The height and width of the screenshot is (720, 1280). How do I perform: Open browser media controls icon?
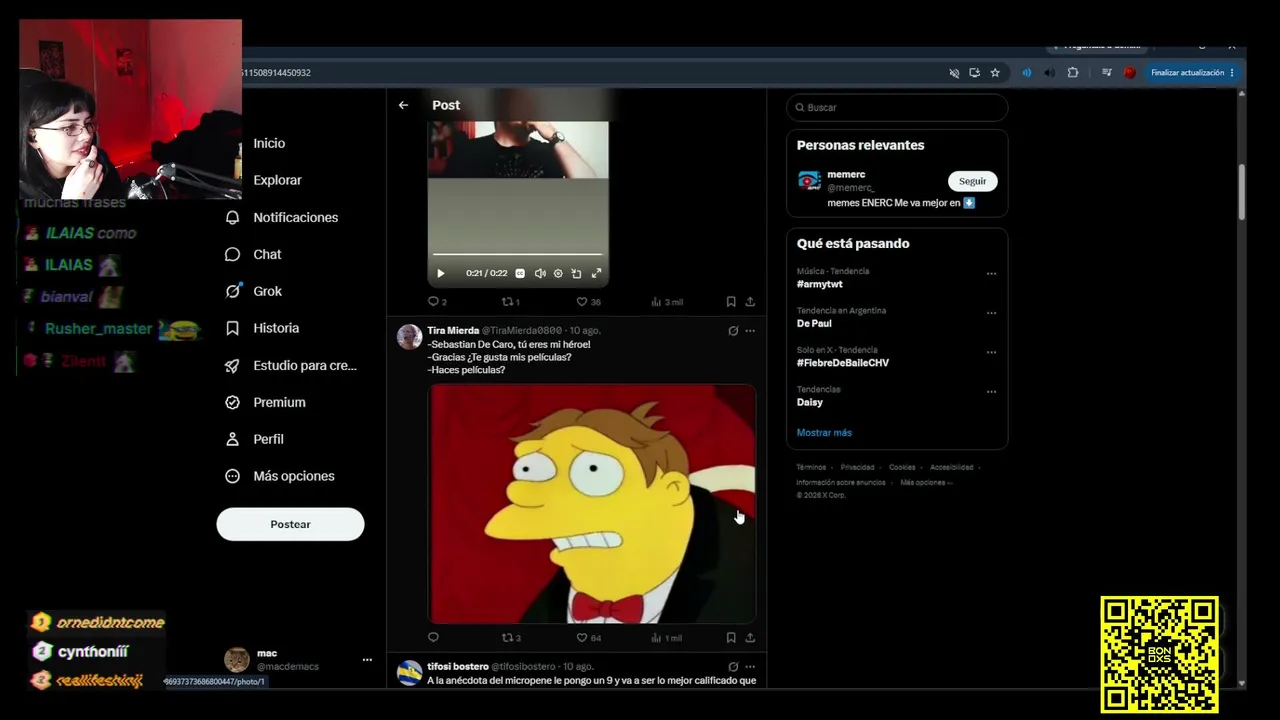pyautogui.click(x=1106, y=73)
